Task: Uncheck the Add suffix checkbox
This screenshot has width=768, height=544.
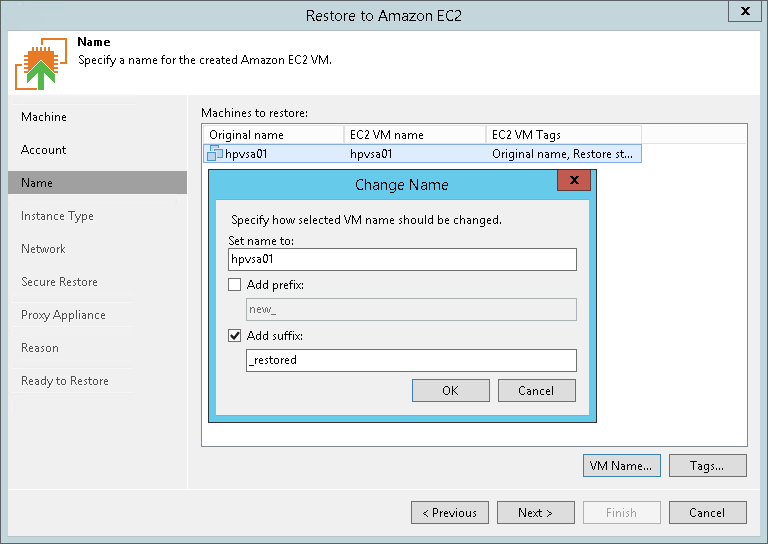Action: [x=235, y=336]
